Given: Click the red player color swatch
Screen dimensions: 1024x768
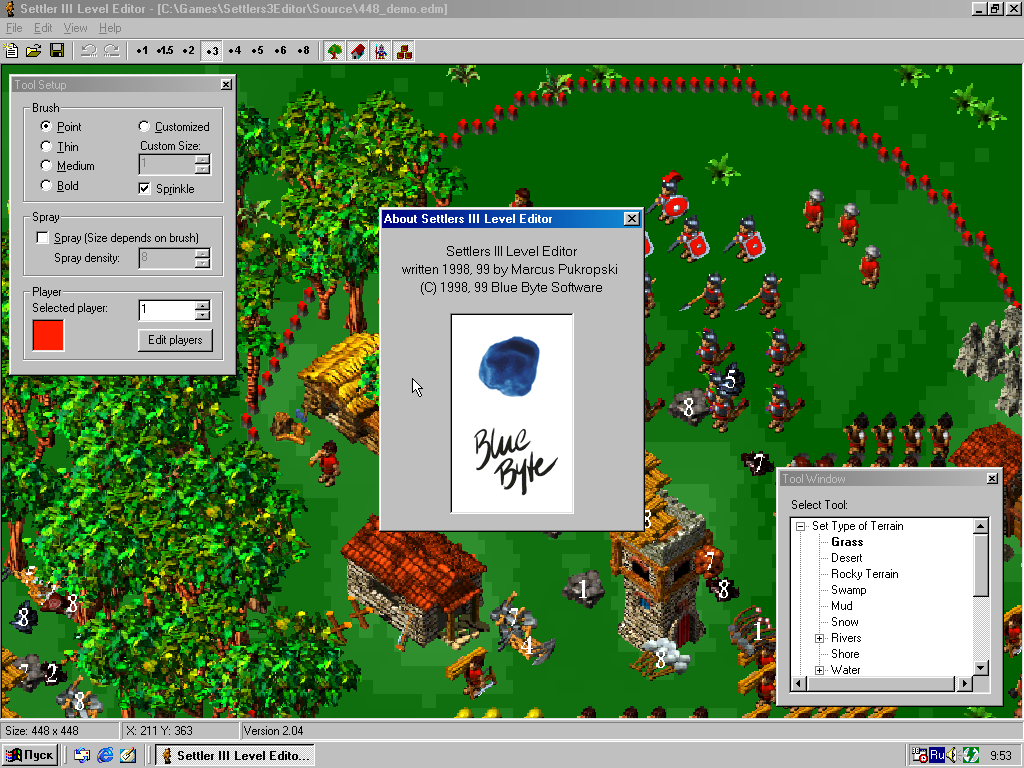Looking at the screenshot, I should (x=48, y=336).
